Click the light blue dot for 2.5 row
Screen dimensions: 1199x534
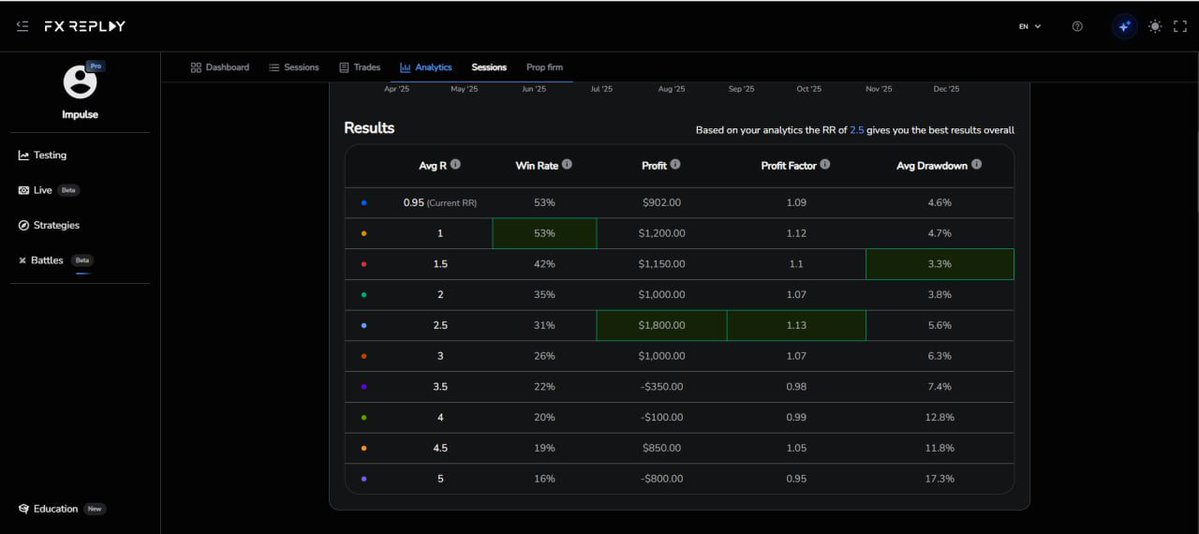point(364,325)
